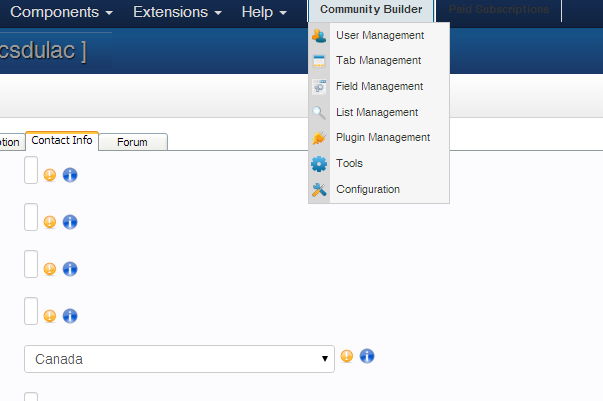Open the Components dropdown menu
Viewport: 603px width, 401px height.
pyautogui.click(x=62, y=12)
